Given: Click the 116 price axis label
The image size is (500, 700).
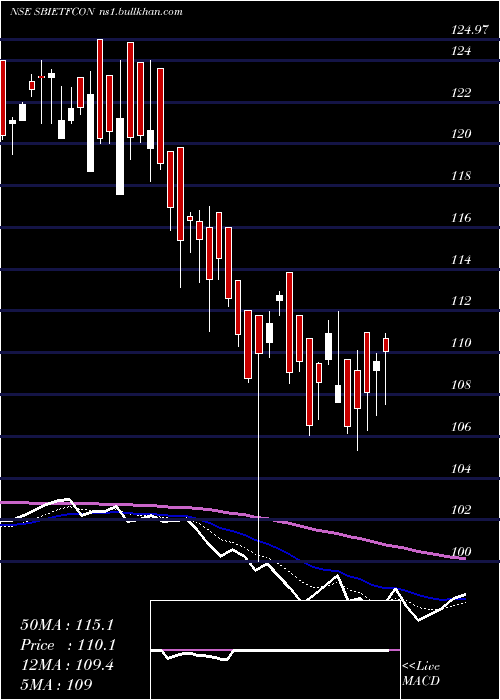Looking at the screenshot, I should coord(461,218).
